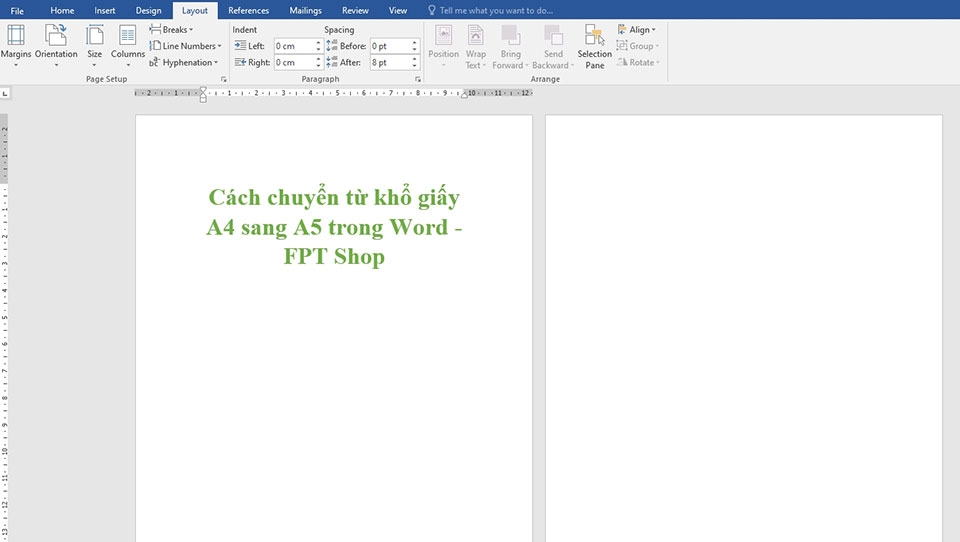960x542 pixels.
Task: Open the Align dropdown
Action: click(x=637, y=29)
